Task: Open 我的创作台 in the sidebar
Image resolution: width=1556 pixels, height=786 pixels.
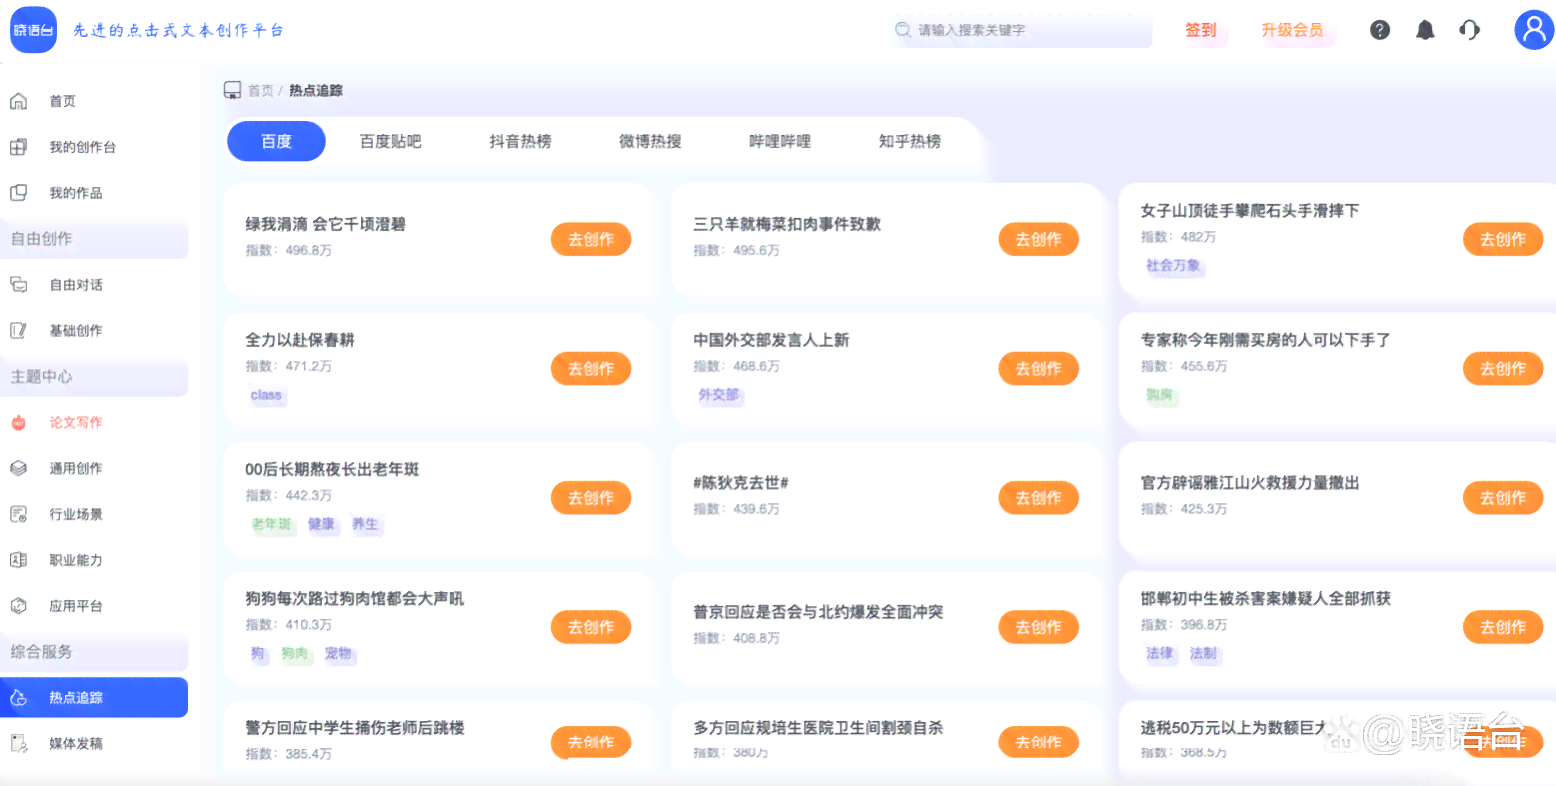Action: click(83, 147)
